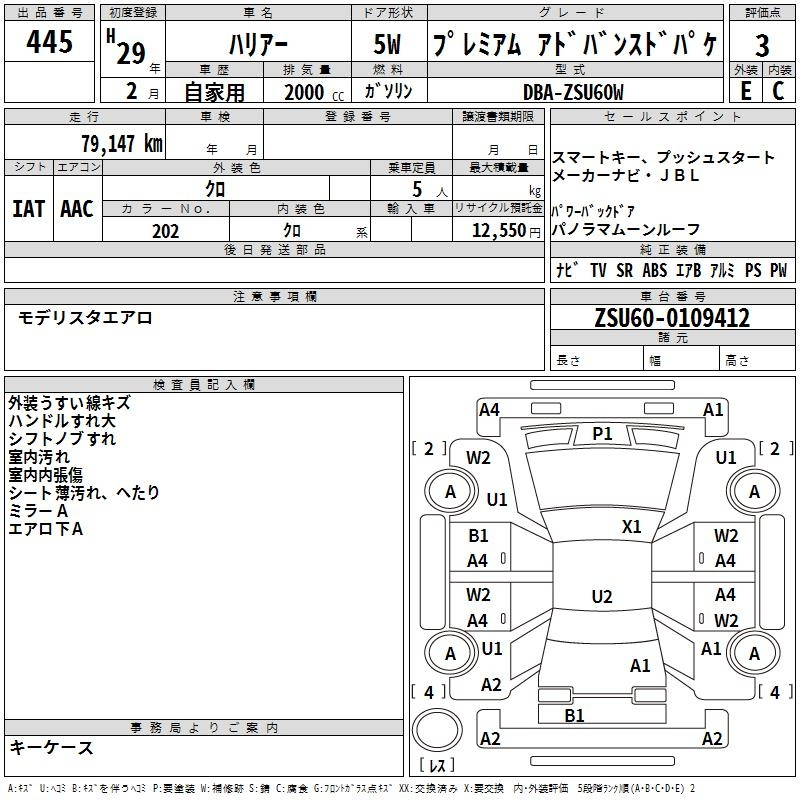Select the U2 mark on the car diagram

(x=602, y=597)
